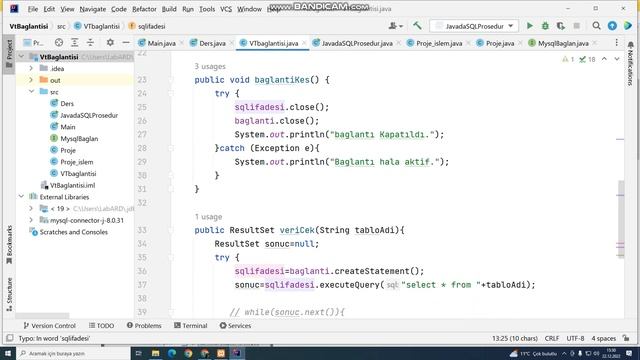
Task: Open the Code With Me user menu
Action: 396,26
